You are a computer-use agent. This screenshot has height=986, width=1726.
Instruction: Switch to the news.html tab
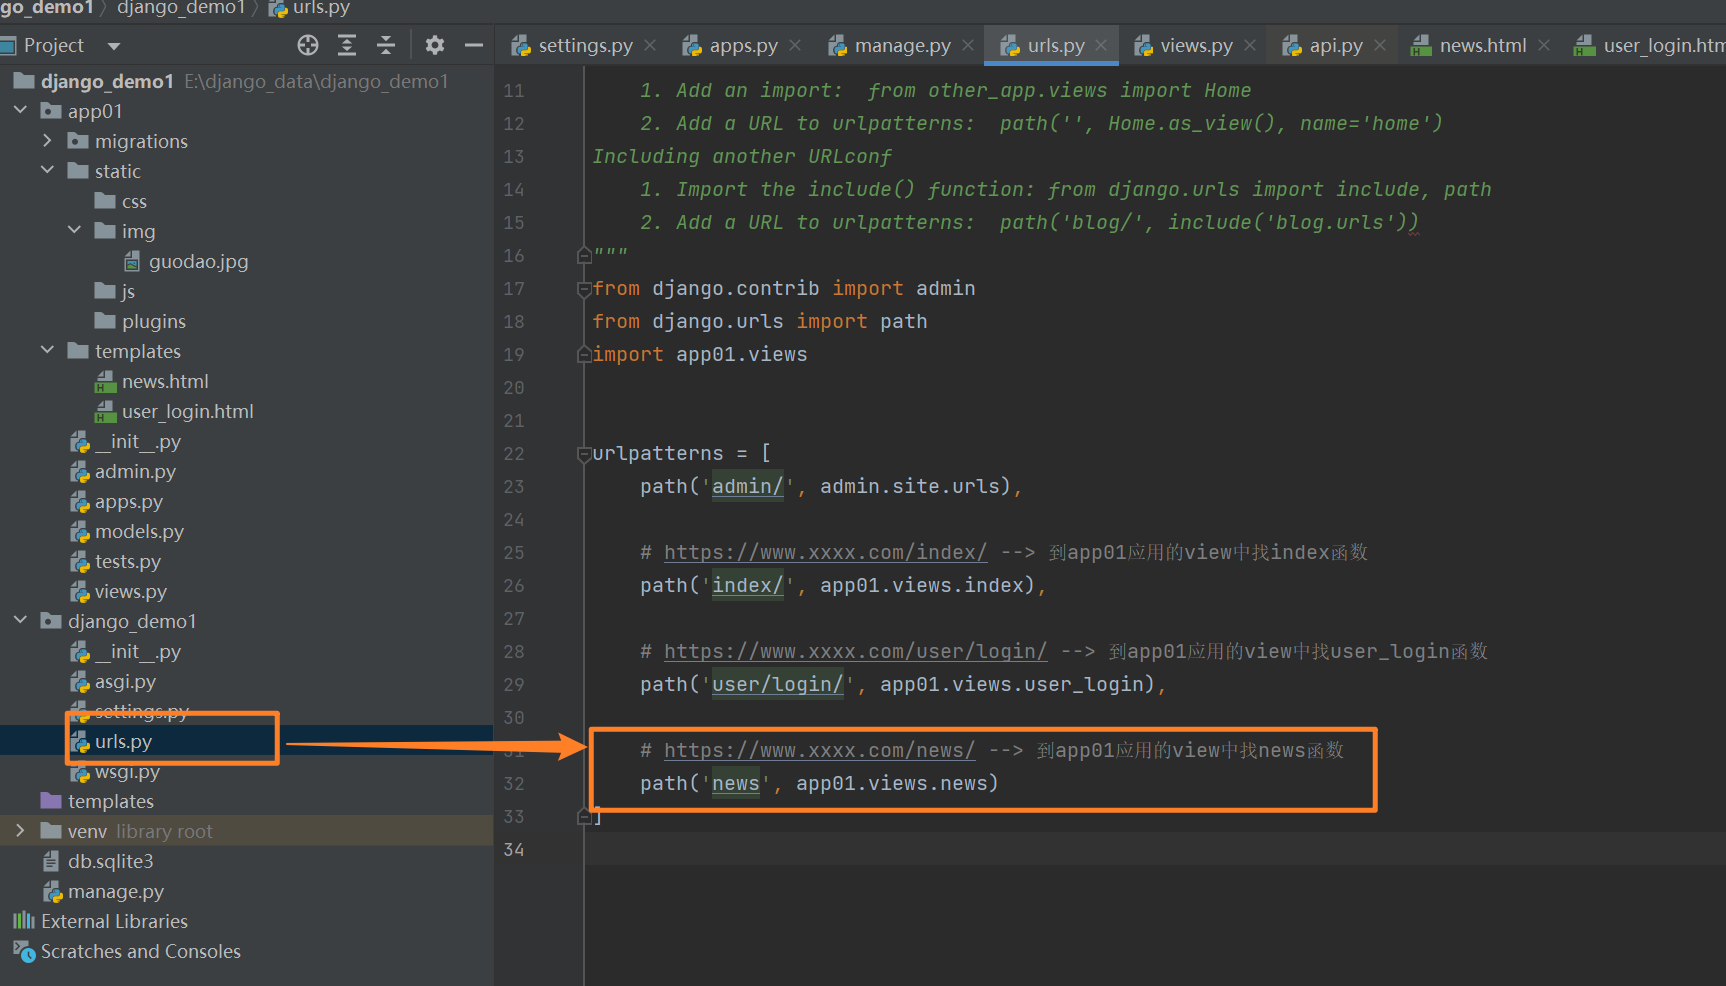click(x=1482, y=45)
